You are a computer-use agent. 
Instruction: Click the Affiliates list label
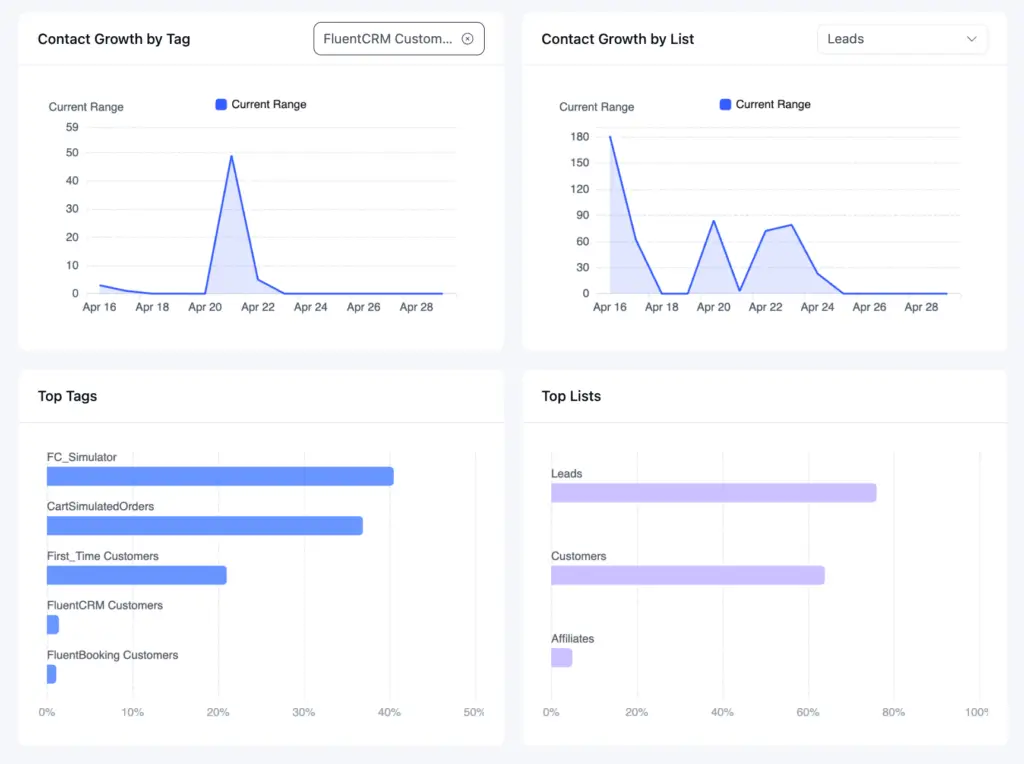[x=573, y=639]
